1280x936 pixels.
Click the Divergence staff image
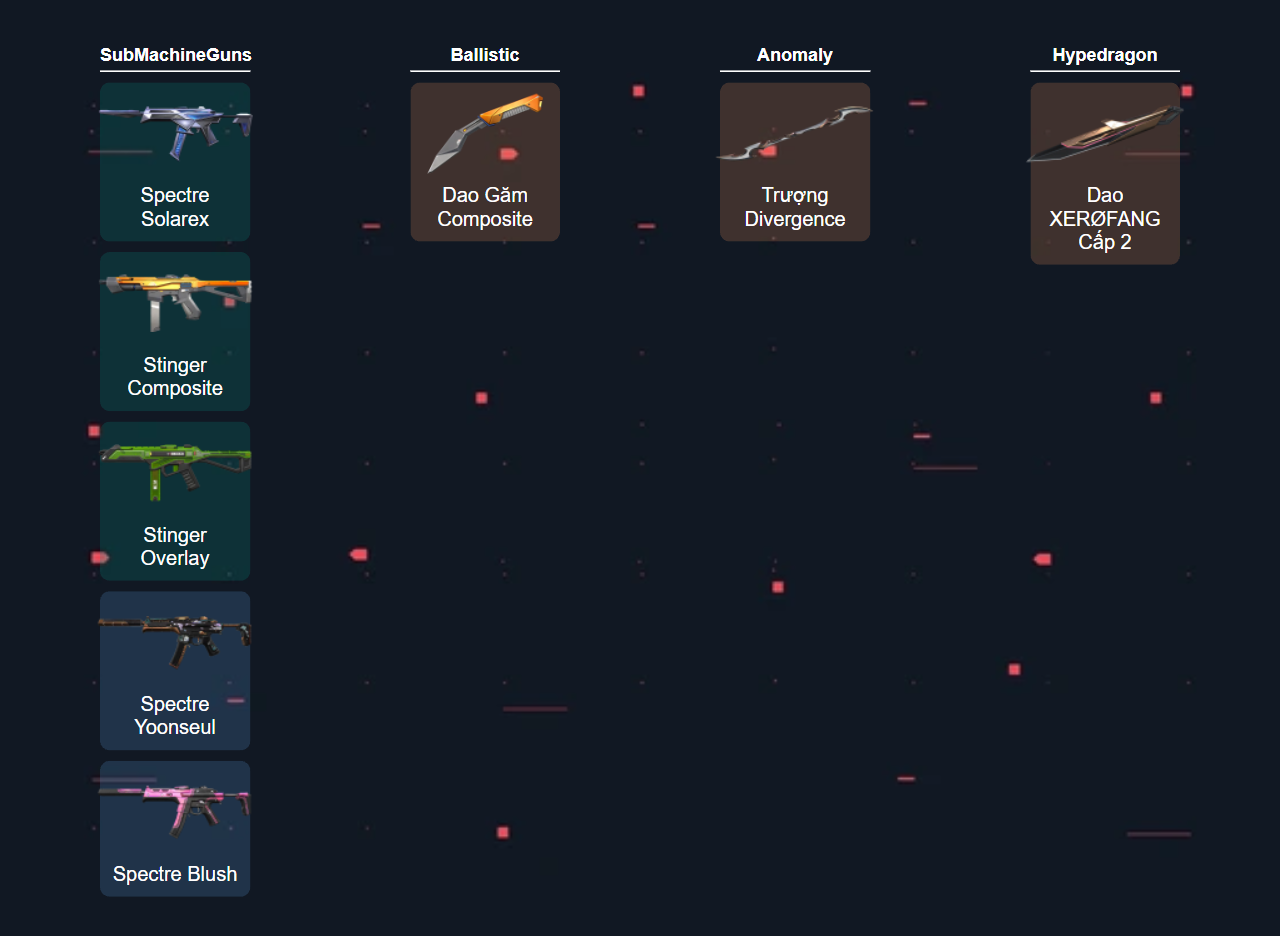[x=795, y=135]
